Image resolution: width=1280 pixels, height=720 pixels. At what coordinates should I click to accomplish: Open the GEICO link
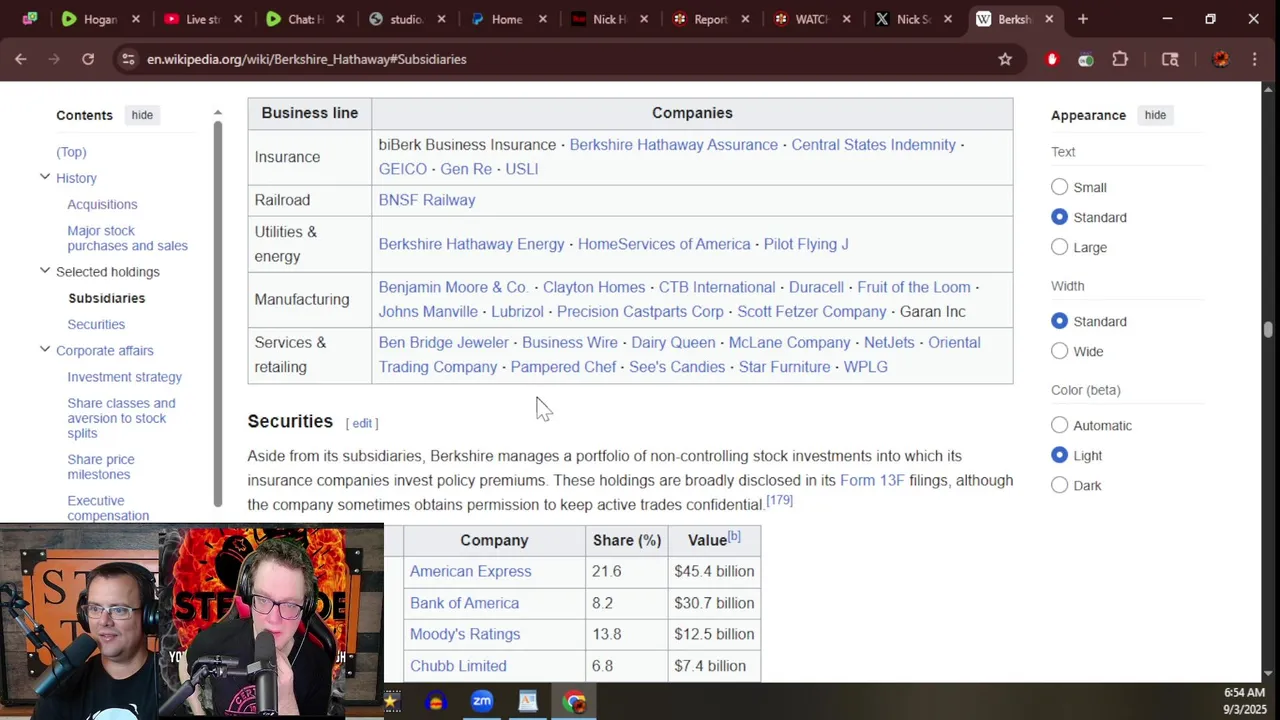click(x=402, y=169)
